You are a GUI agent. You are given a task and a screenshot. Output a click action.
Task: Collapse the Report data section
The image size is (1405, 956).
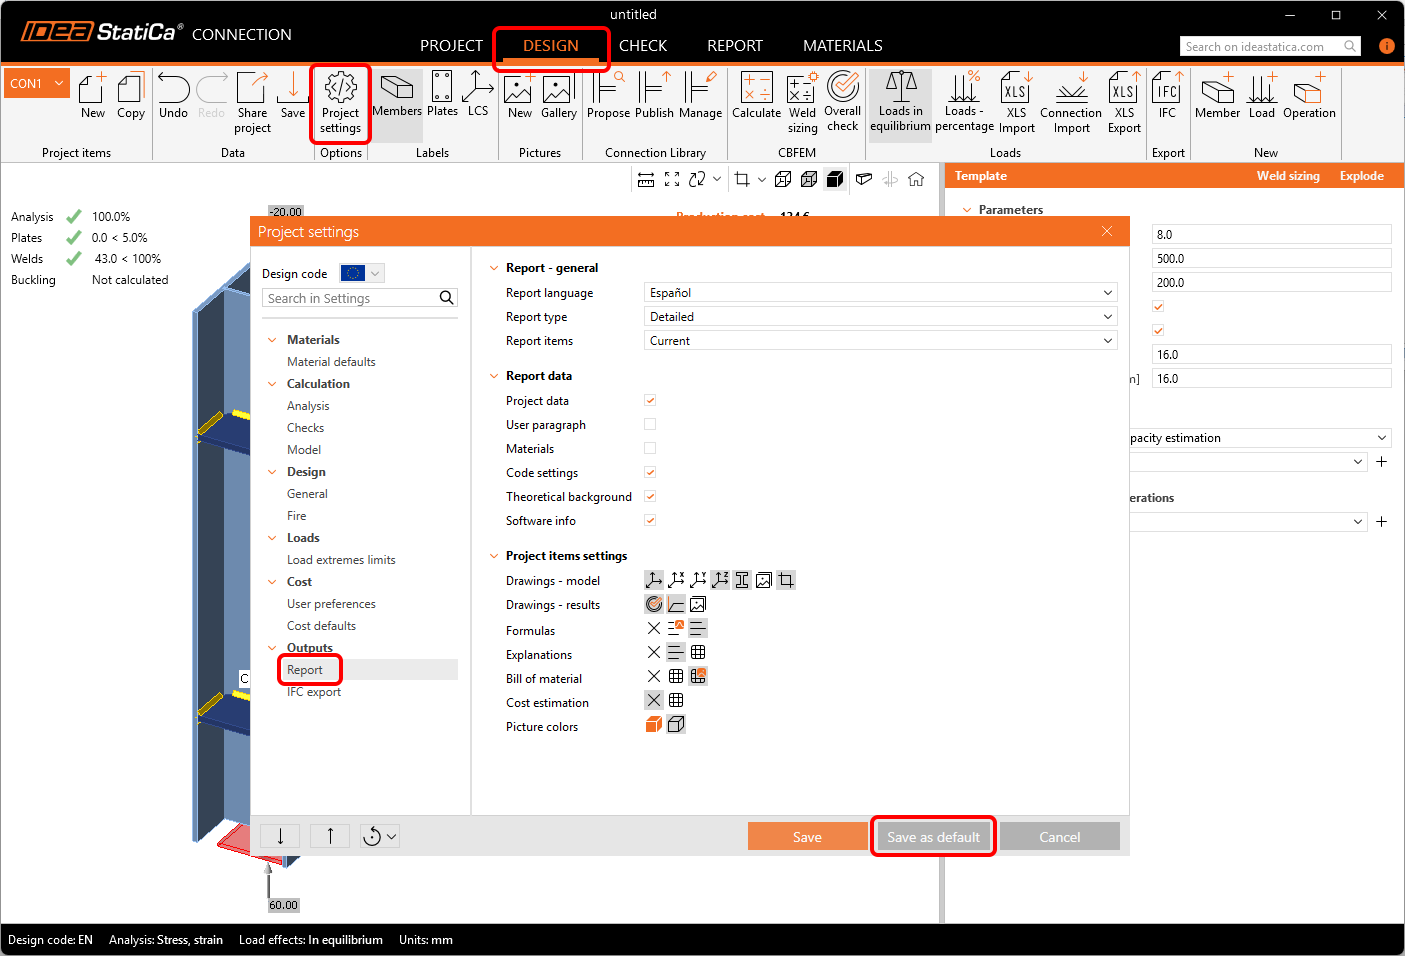[x=494, y=376]
